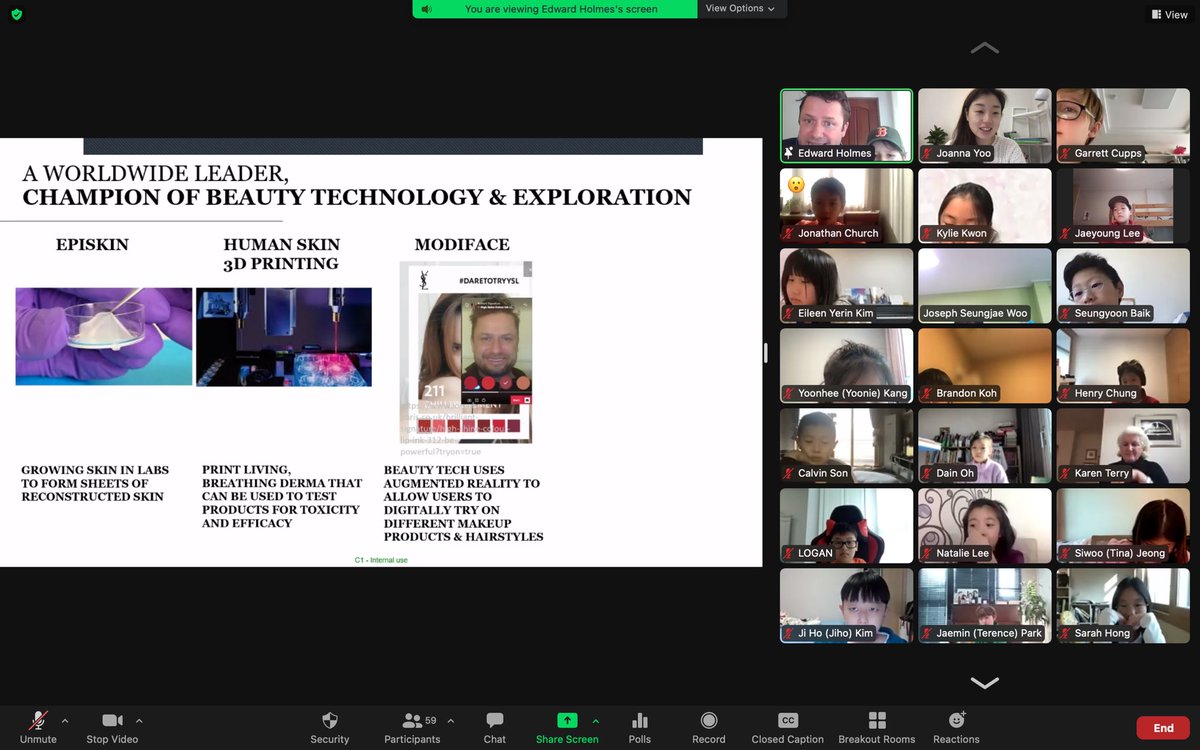1200x750 pixels.
Task: Open the View Options dropdown
Action: (741, 8)
